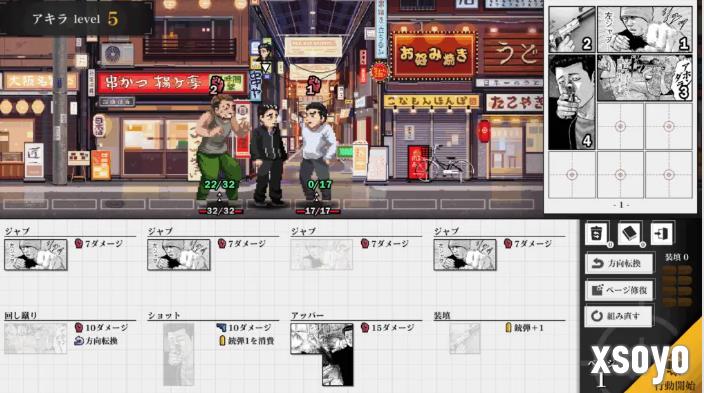Click the 銃弾+1 effect text
The image size is (704, 393).
[528, 328]
